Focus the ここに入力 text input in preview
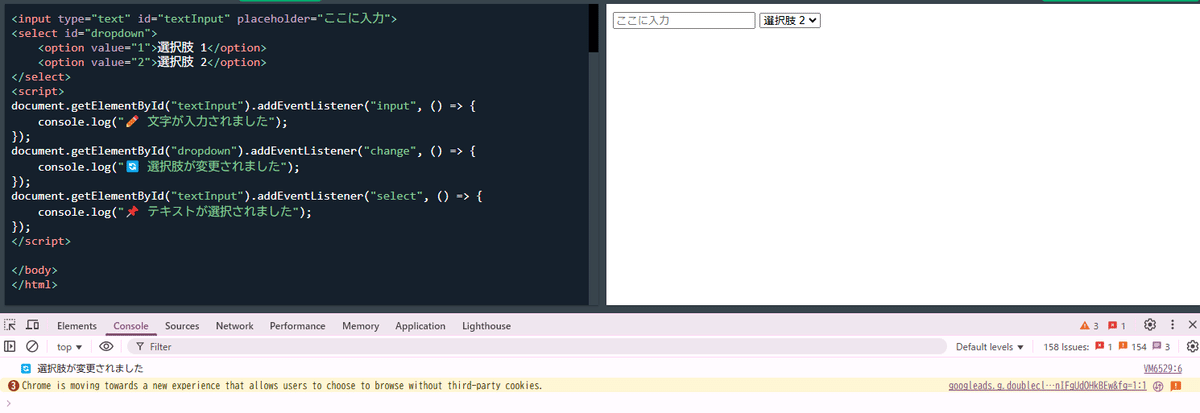This screenshot has width=1200, height=413. [684, 20]
